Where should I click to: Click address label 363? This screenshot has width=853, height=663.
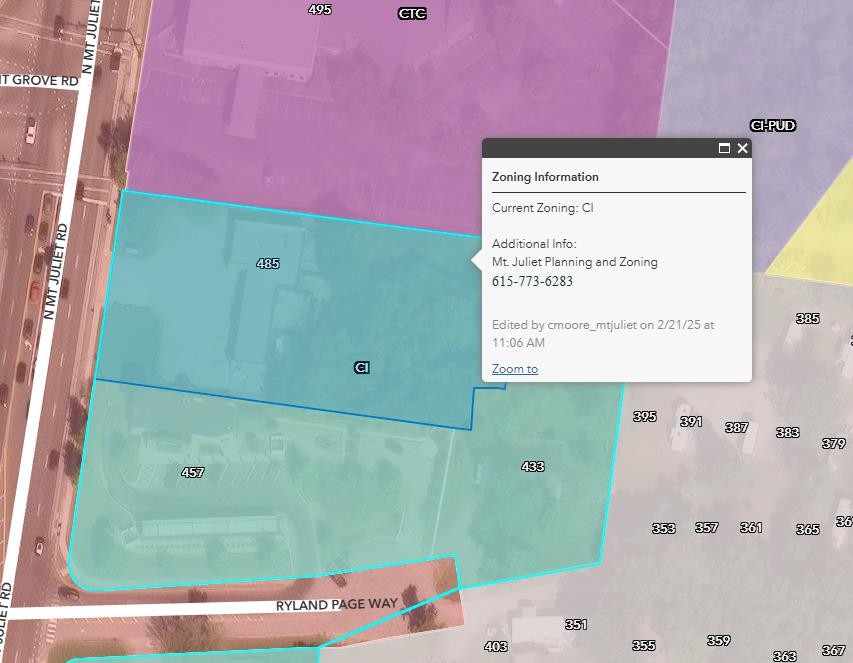tap(784, 656)
